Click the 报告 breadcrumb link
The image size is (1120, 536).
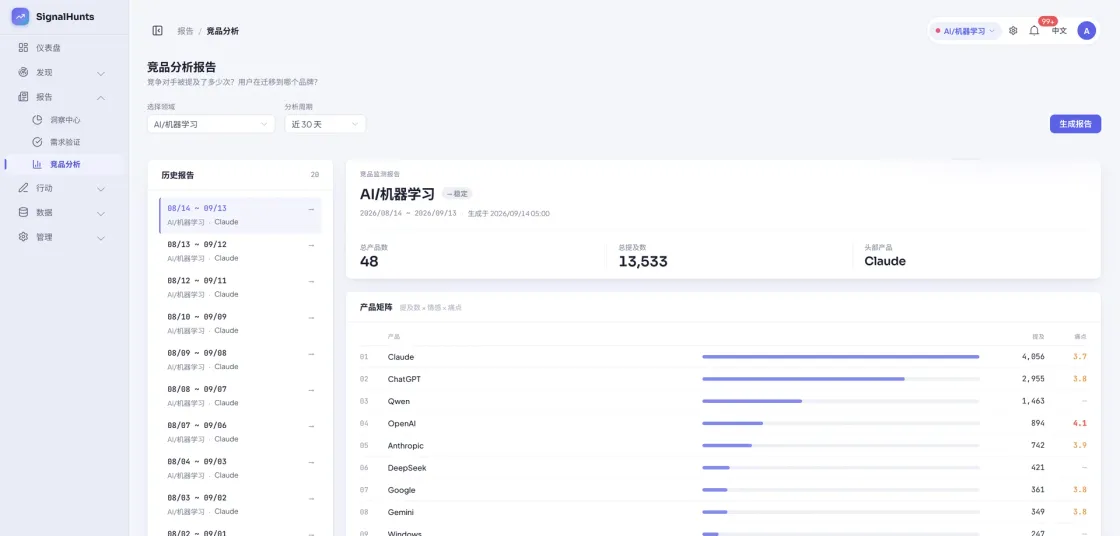tap(185, 31)
